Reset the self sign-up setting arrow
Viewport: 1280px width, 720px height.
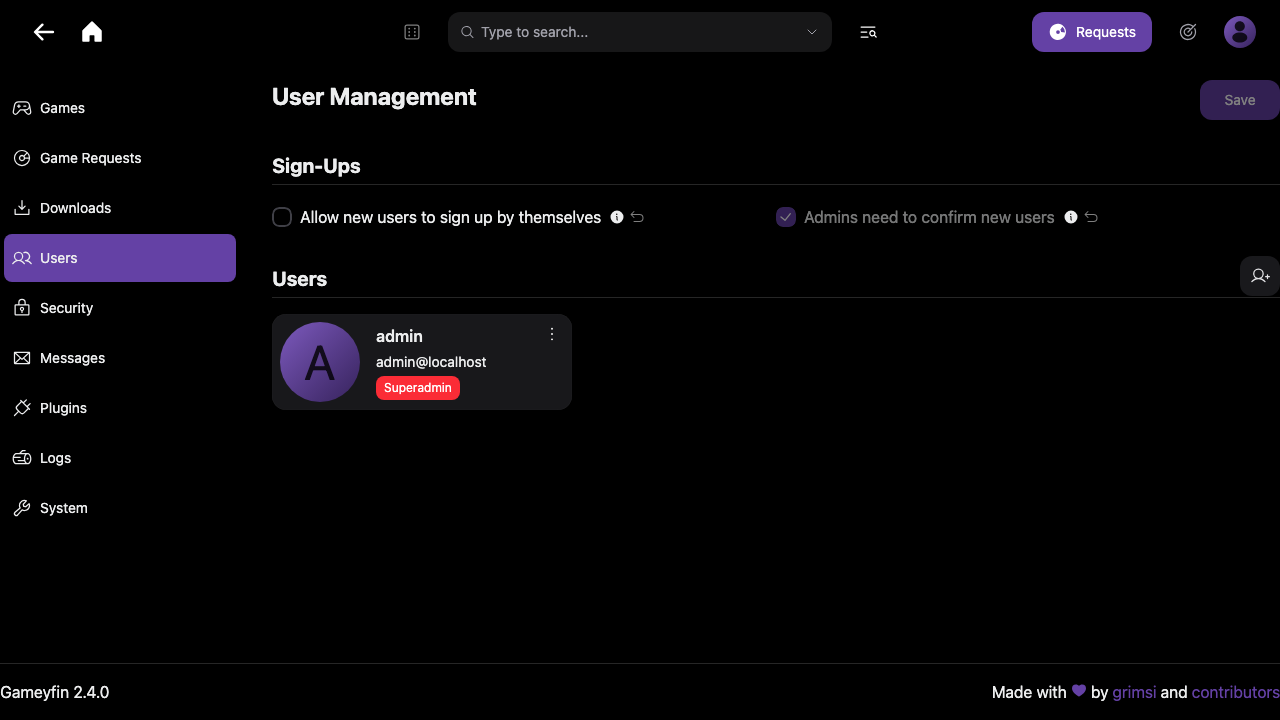pyautogui.click(x=637, y=217)
